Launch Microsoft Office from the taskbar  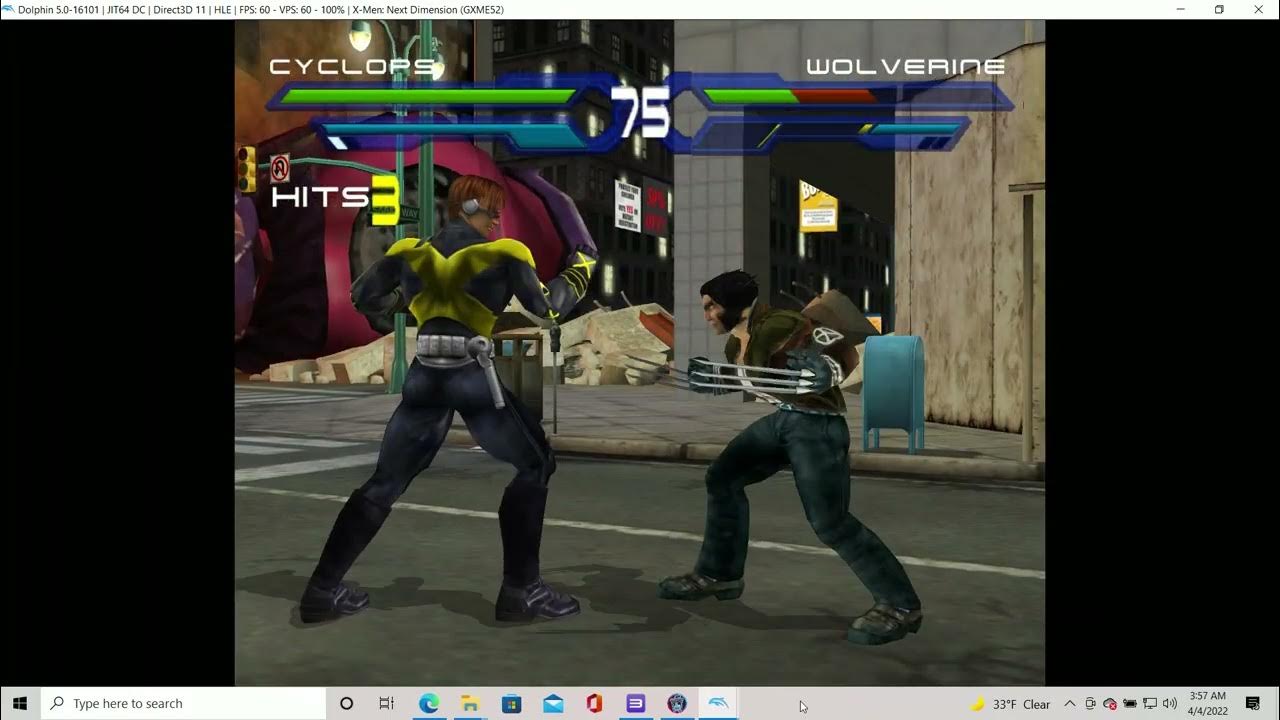point(594,704)
